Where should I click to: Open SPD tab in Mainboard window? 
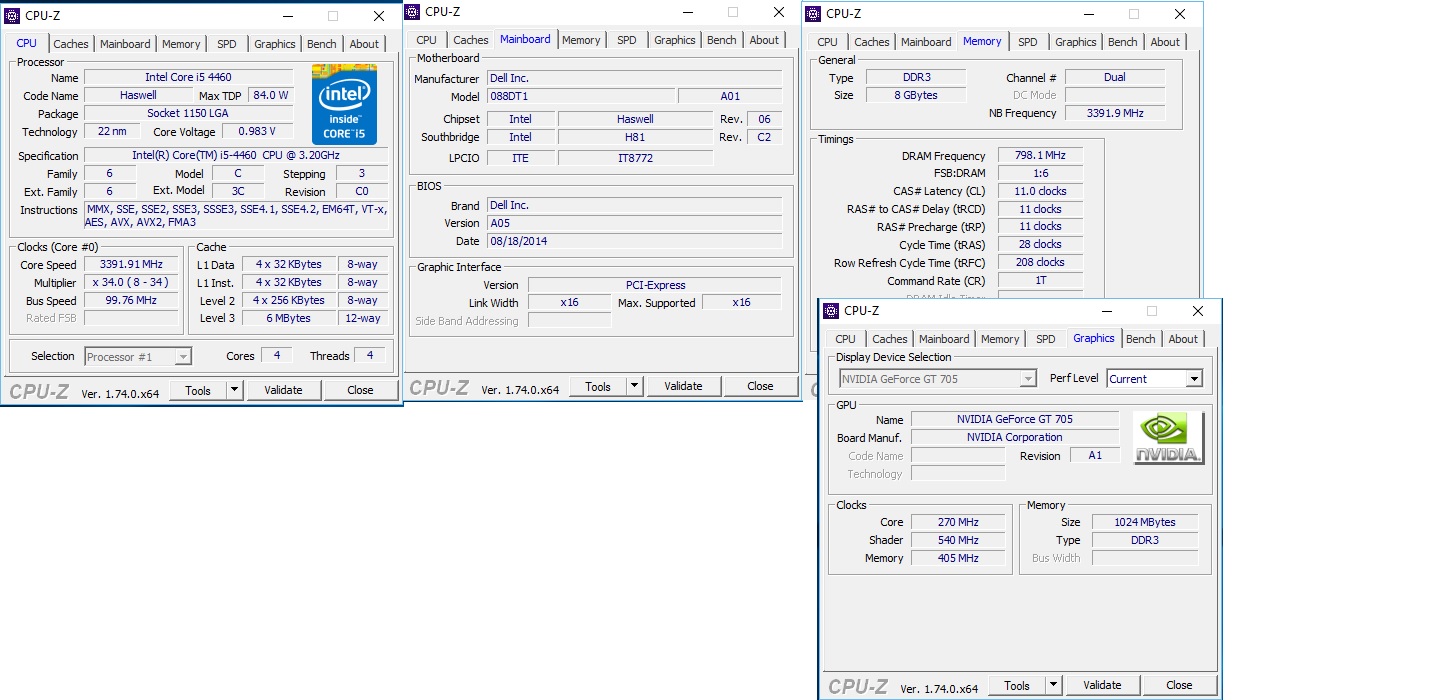point(627,40)
